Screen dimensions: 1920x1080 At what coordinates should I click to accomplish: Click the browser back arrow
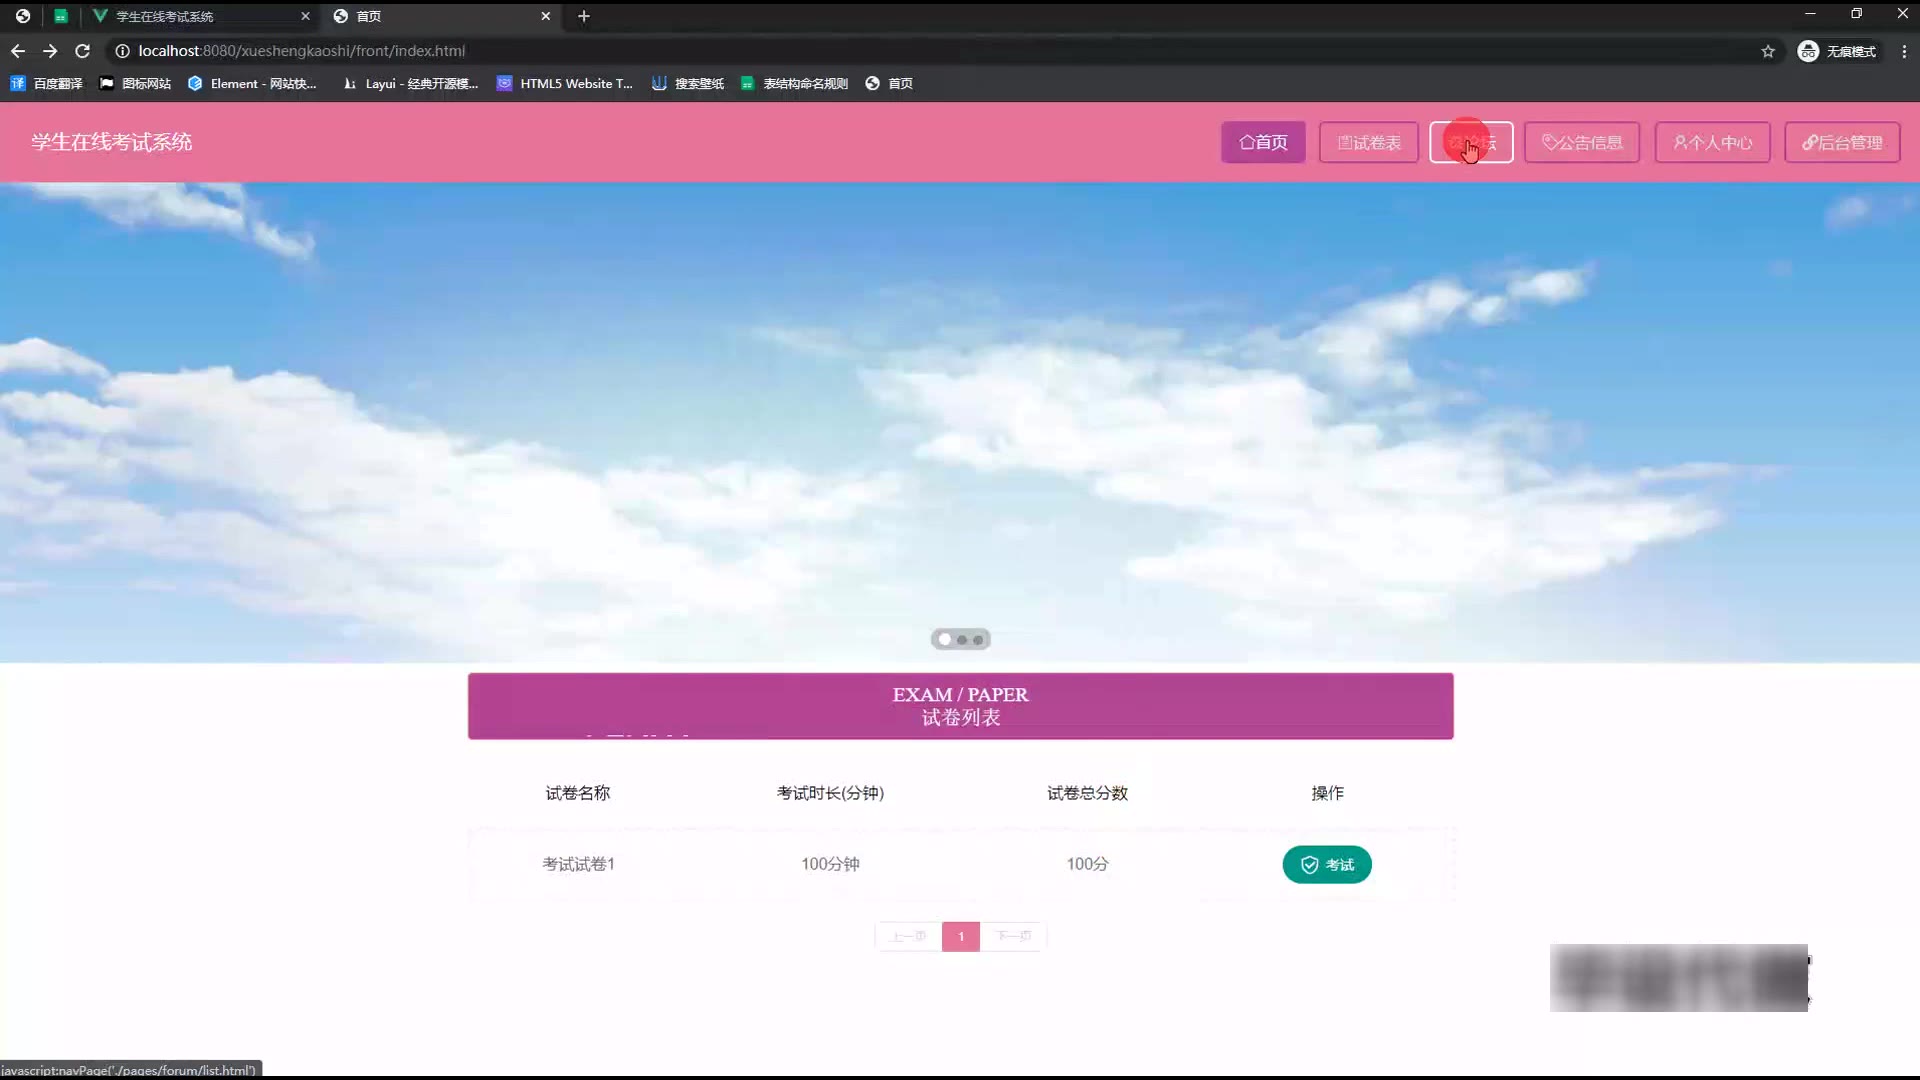tap(18, 51)
